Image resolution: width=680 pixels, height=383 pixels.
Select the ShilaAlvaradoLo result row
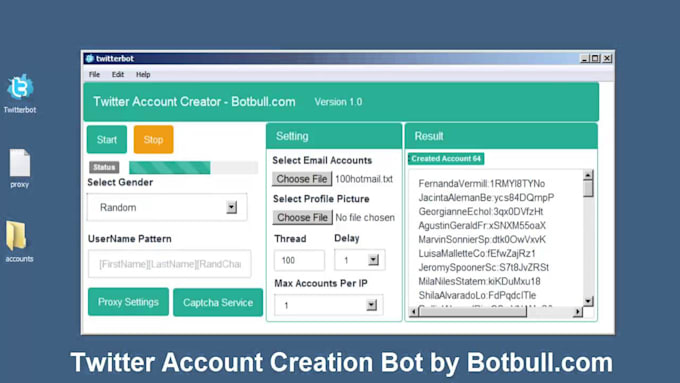tap(477, 295)
